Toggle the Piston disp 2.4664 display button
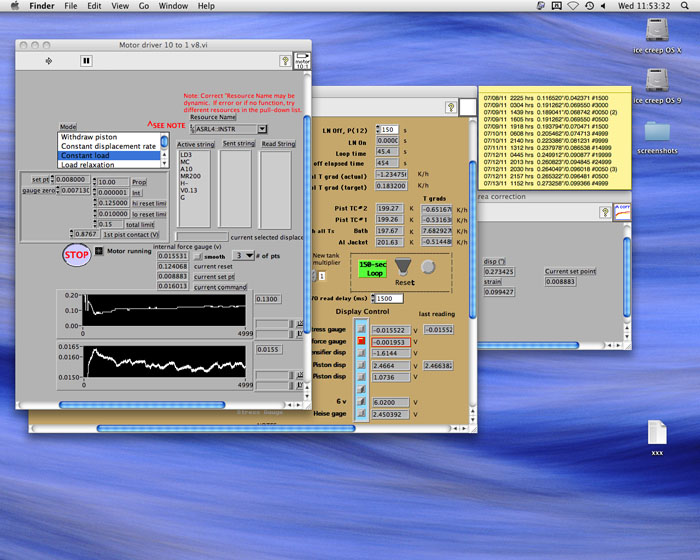The width and height of the screenshot is (700, 560). point(361,367)
